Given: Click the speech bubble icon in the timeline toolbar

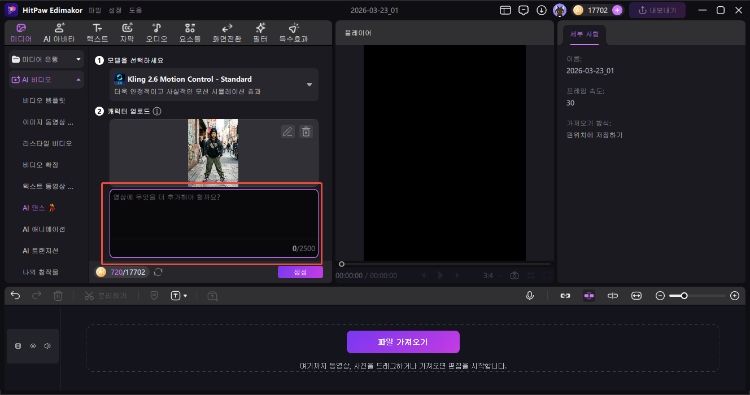Looking at the screenshot, I should (212, 296).
